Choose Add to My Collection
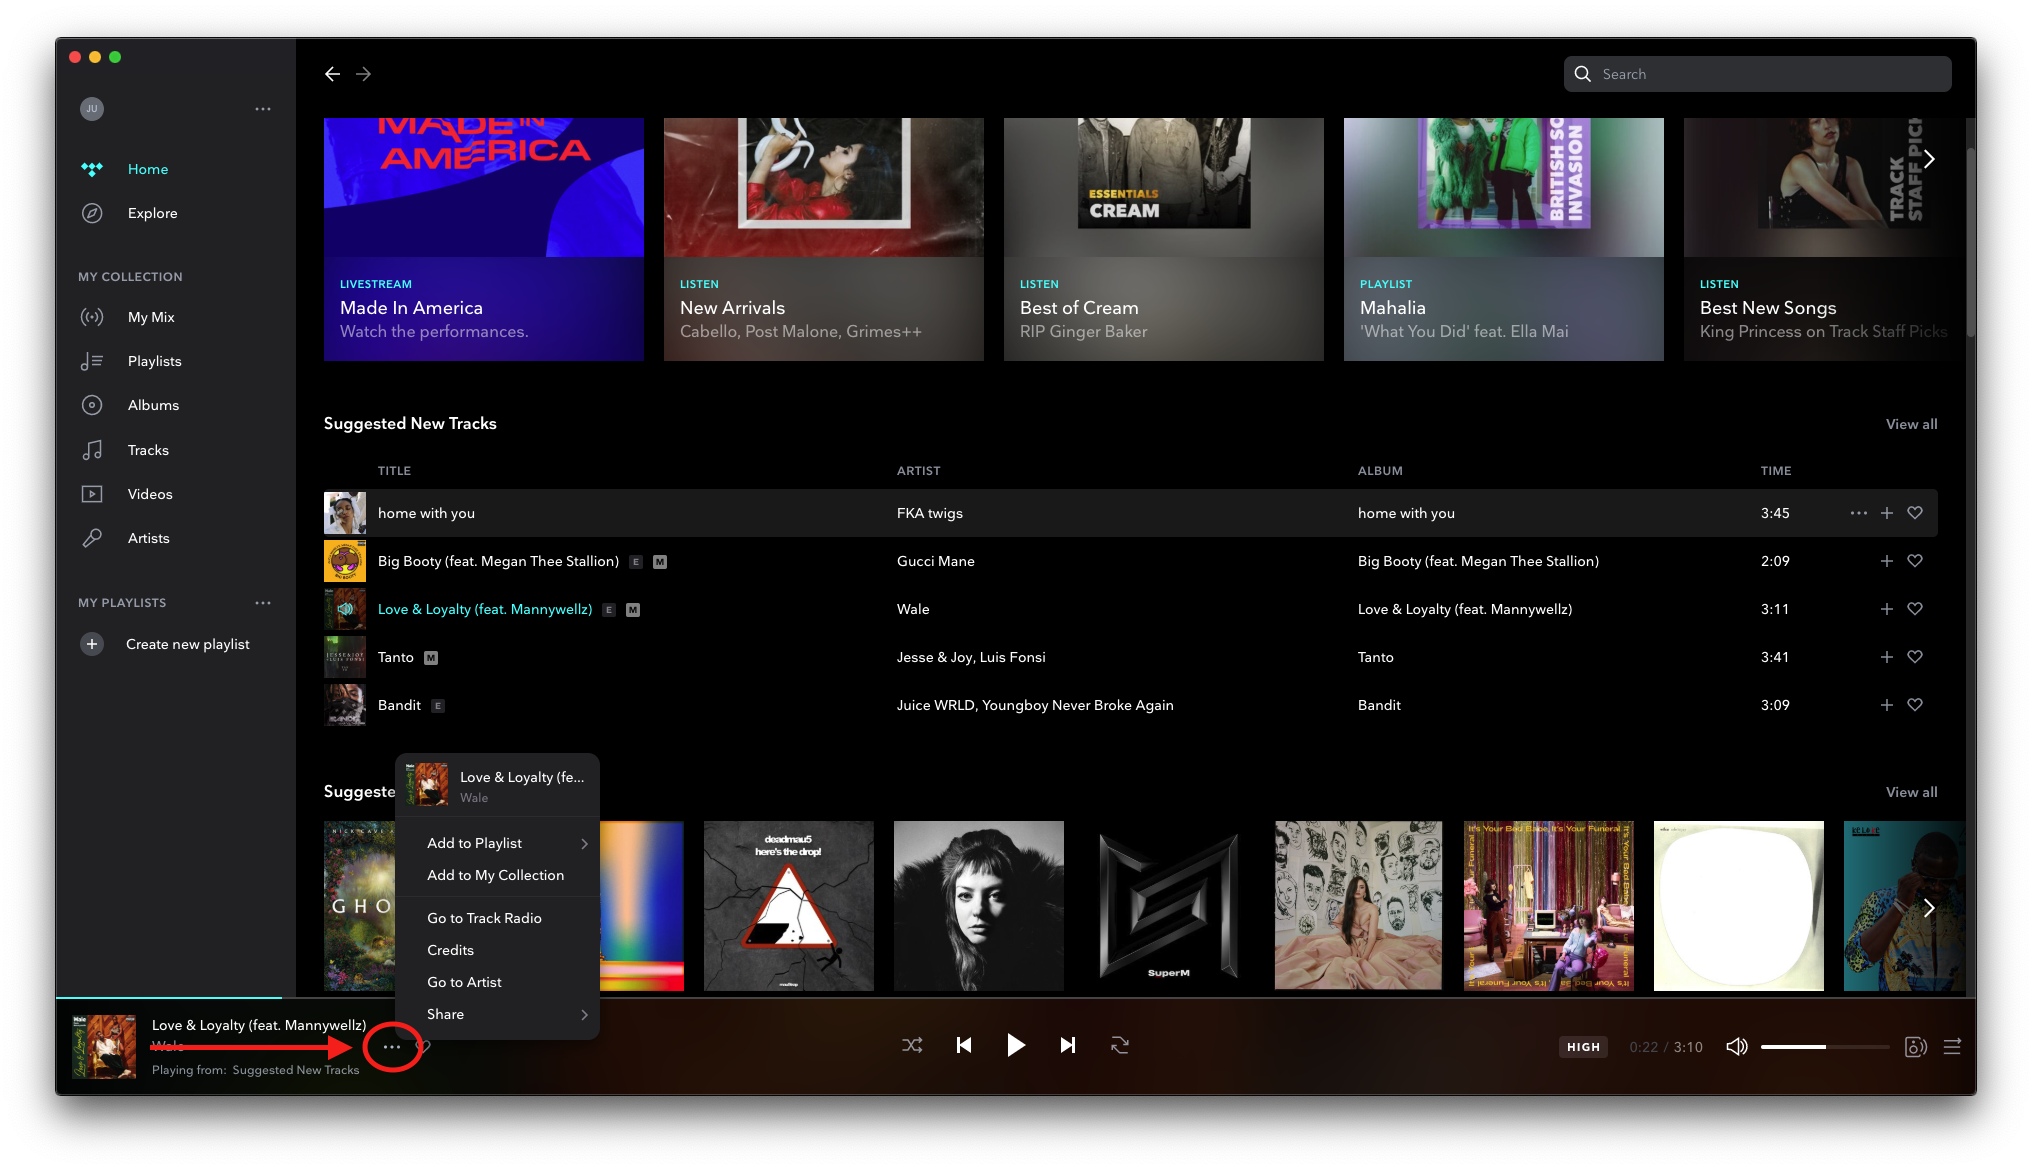 click(498, 875)
